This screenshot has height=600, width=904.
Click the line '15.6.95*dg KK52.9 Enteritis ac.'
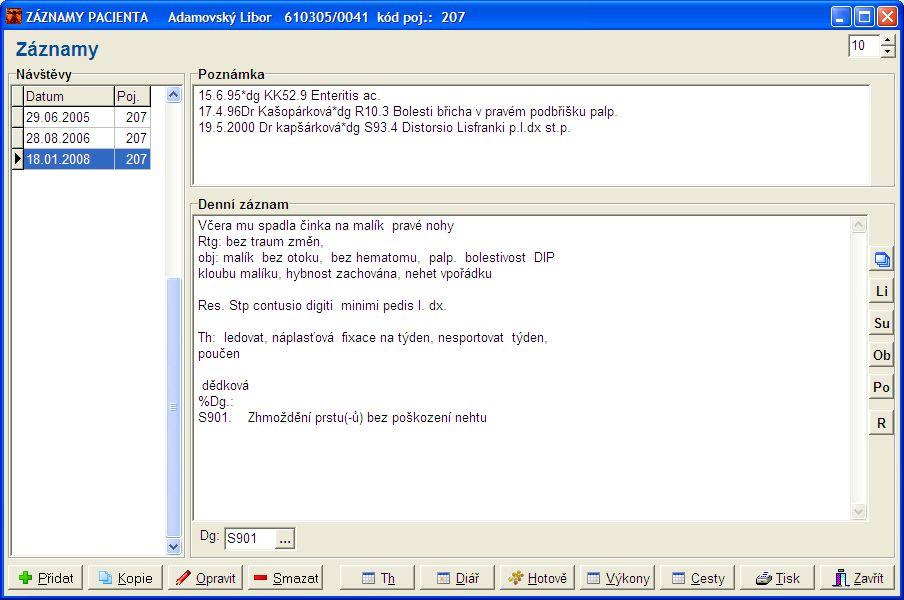tap(289, 96)
